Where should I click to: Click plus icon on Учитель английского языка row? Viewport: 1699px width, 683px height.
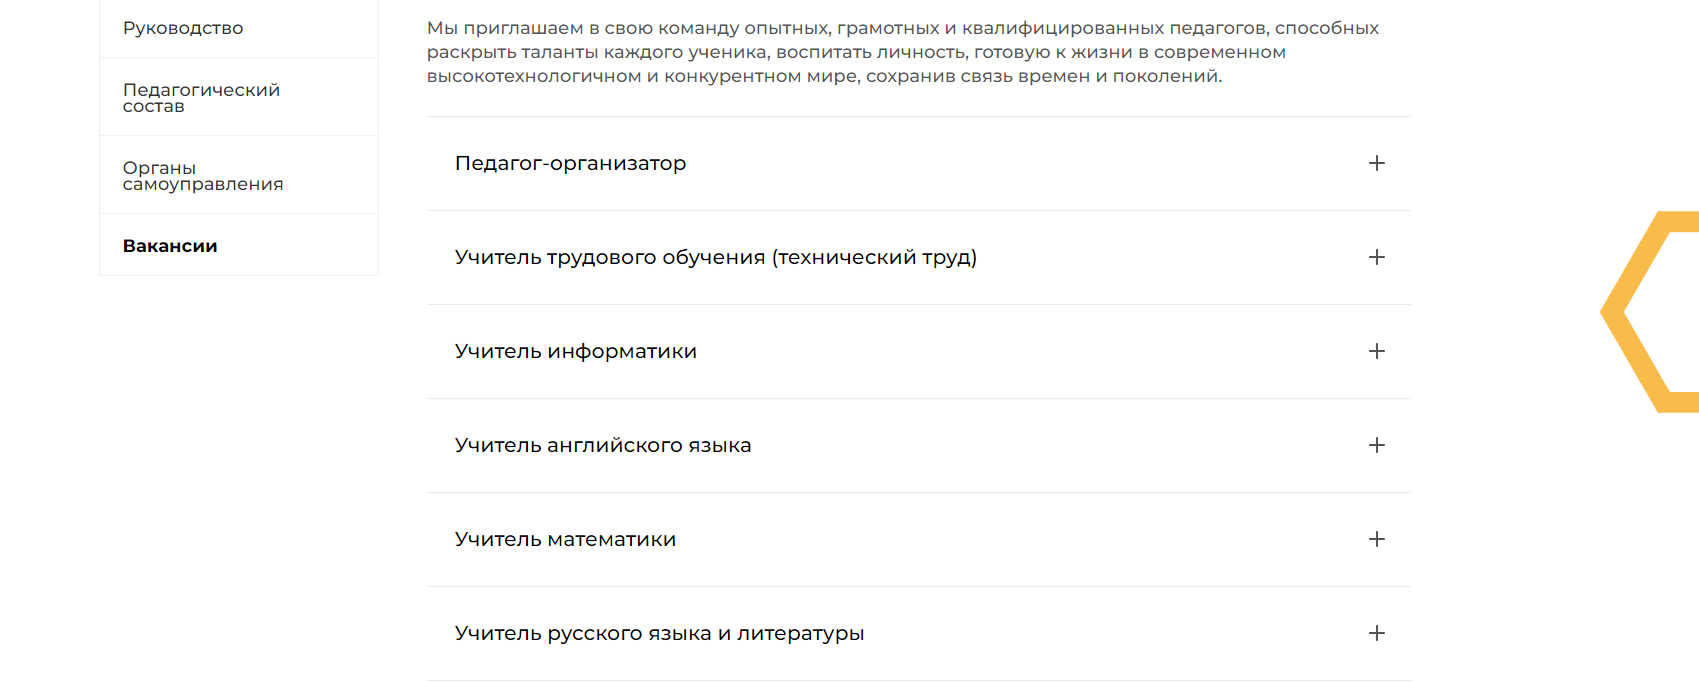[1377, 445]
